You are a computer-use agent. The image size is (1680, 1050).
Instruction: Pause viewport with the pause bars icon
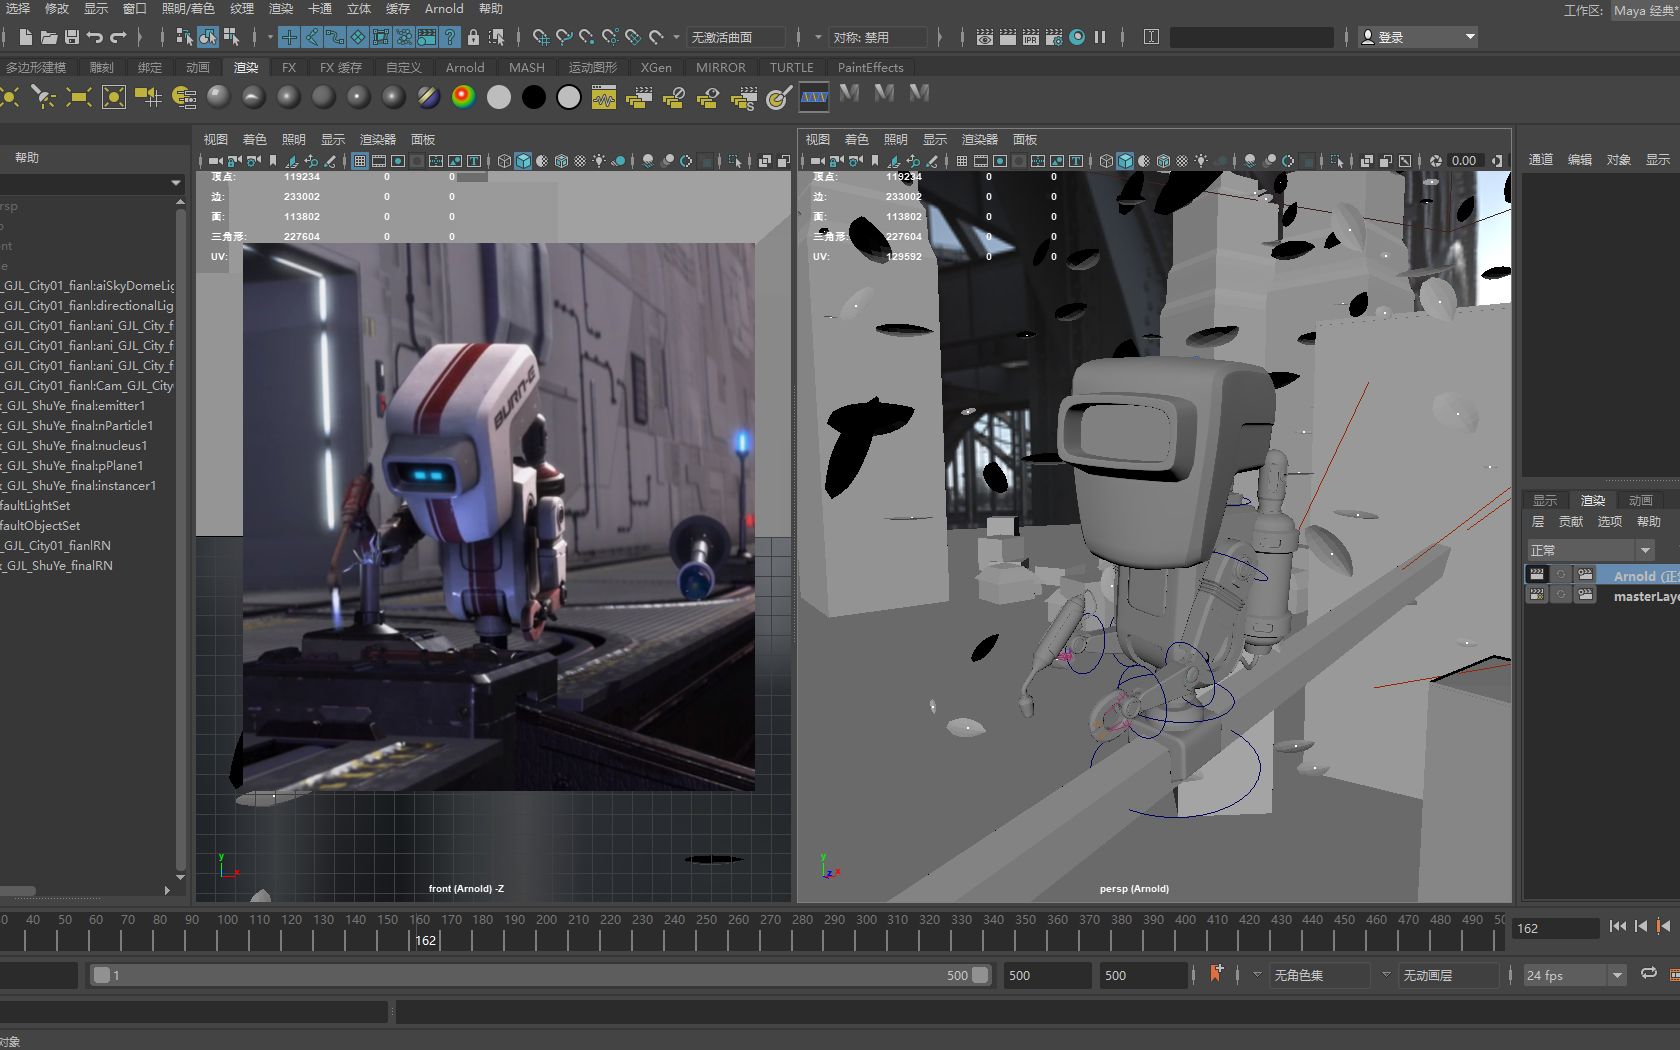point(1100,37)
